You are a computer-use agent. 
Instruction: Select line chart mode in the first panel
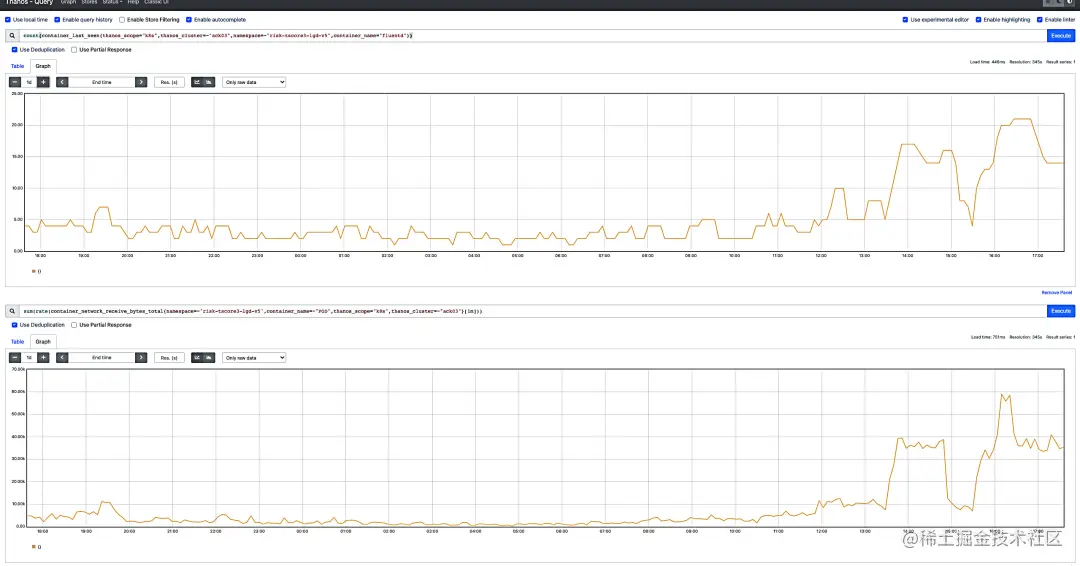point(197,82)
